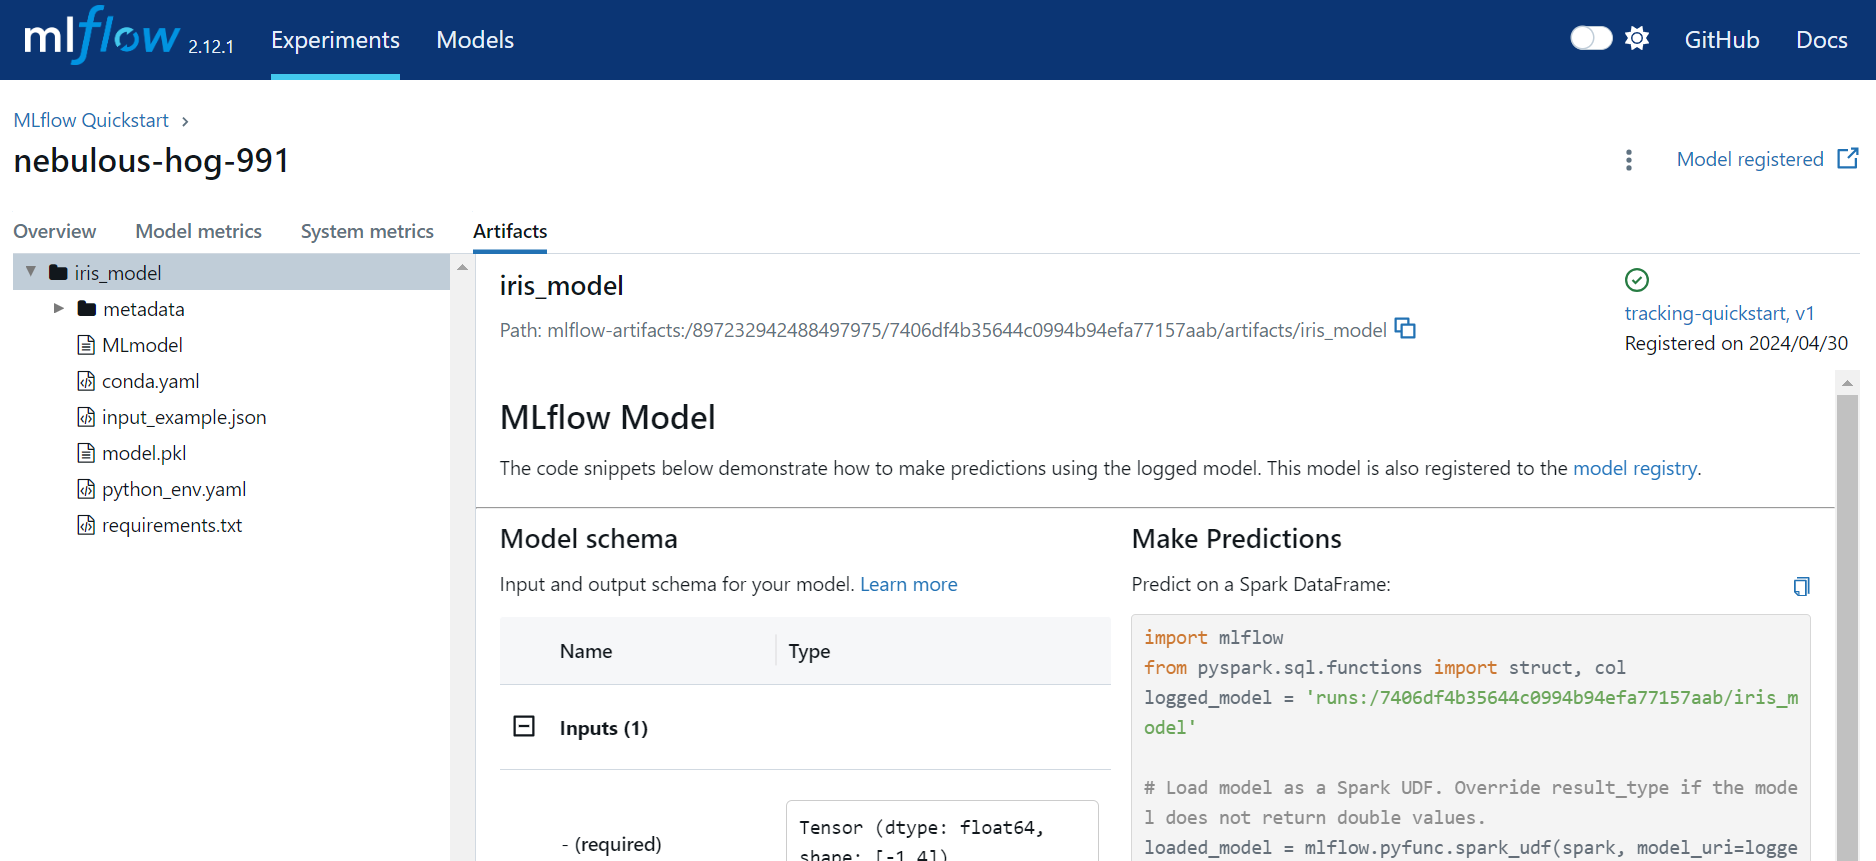Screen dimensions: 1876x861
Task: Click the iris_model heading in details pane
Action: 561,286
